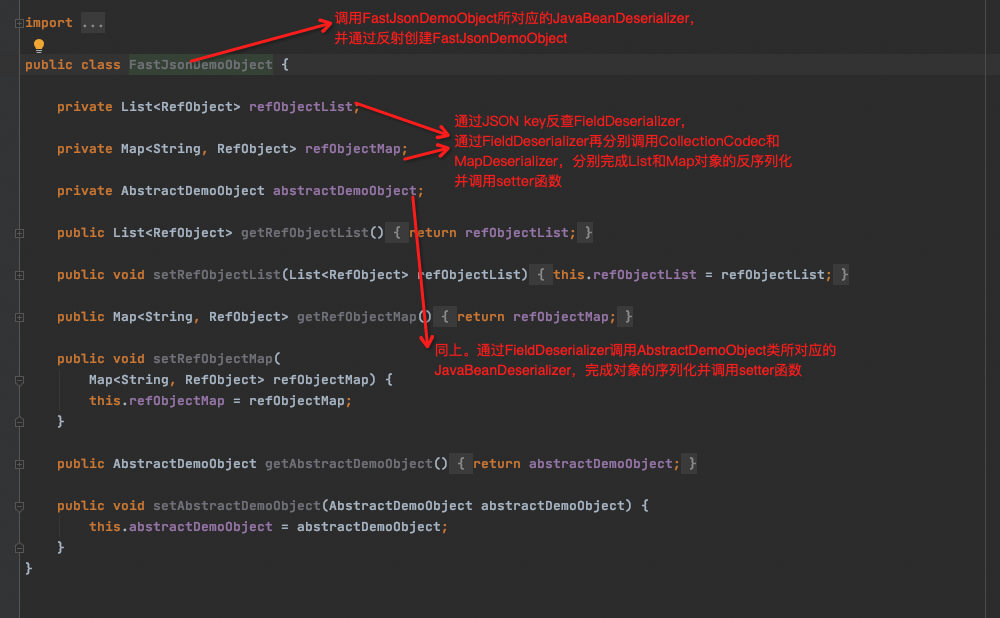
Task: Expand the folded import statements
Action: [19, 24]
